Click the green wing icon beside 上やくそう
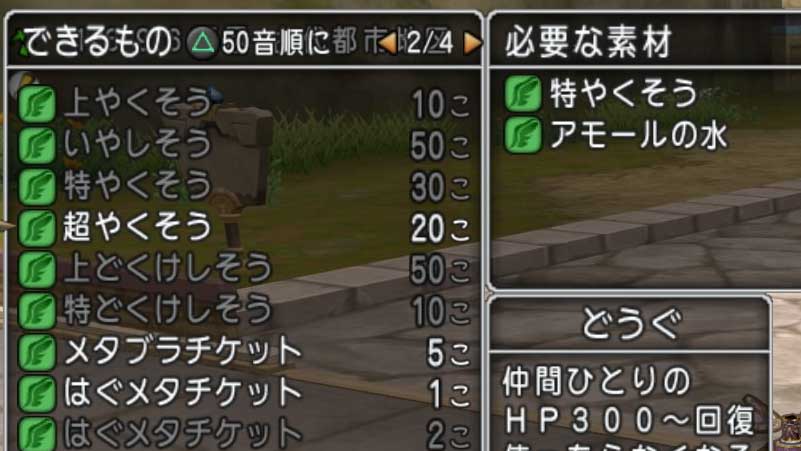Image resolution: width=801 pixels, height=451 pixels. 37,104
